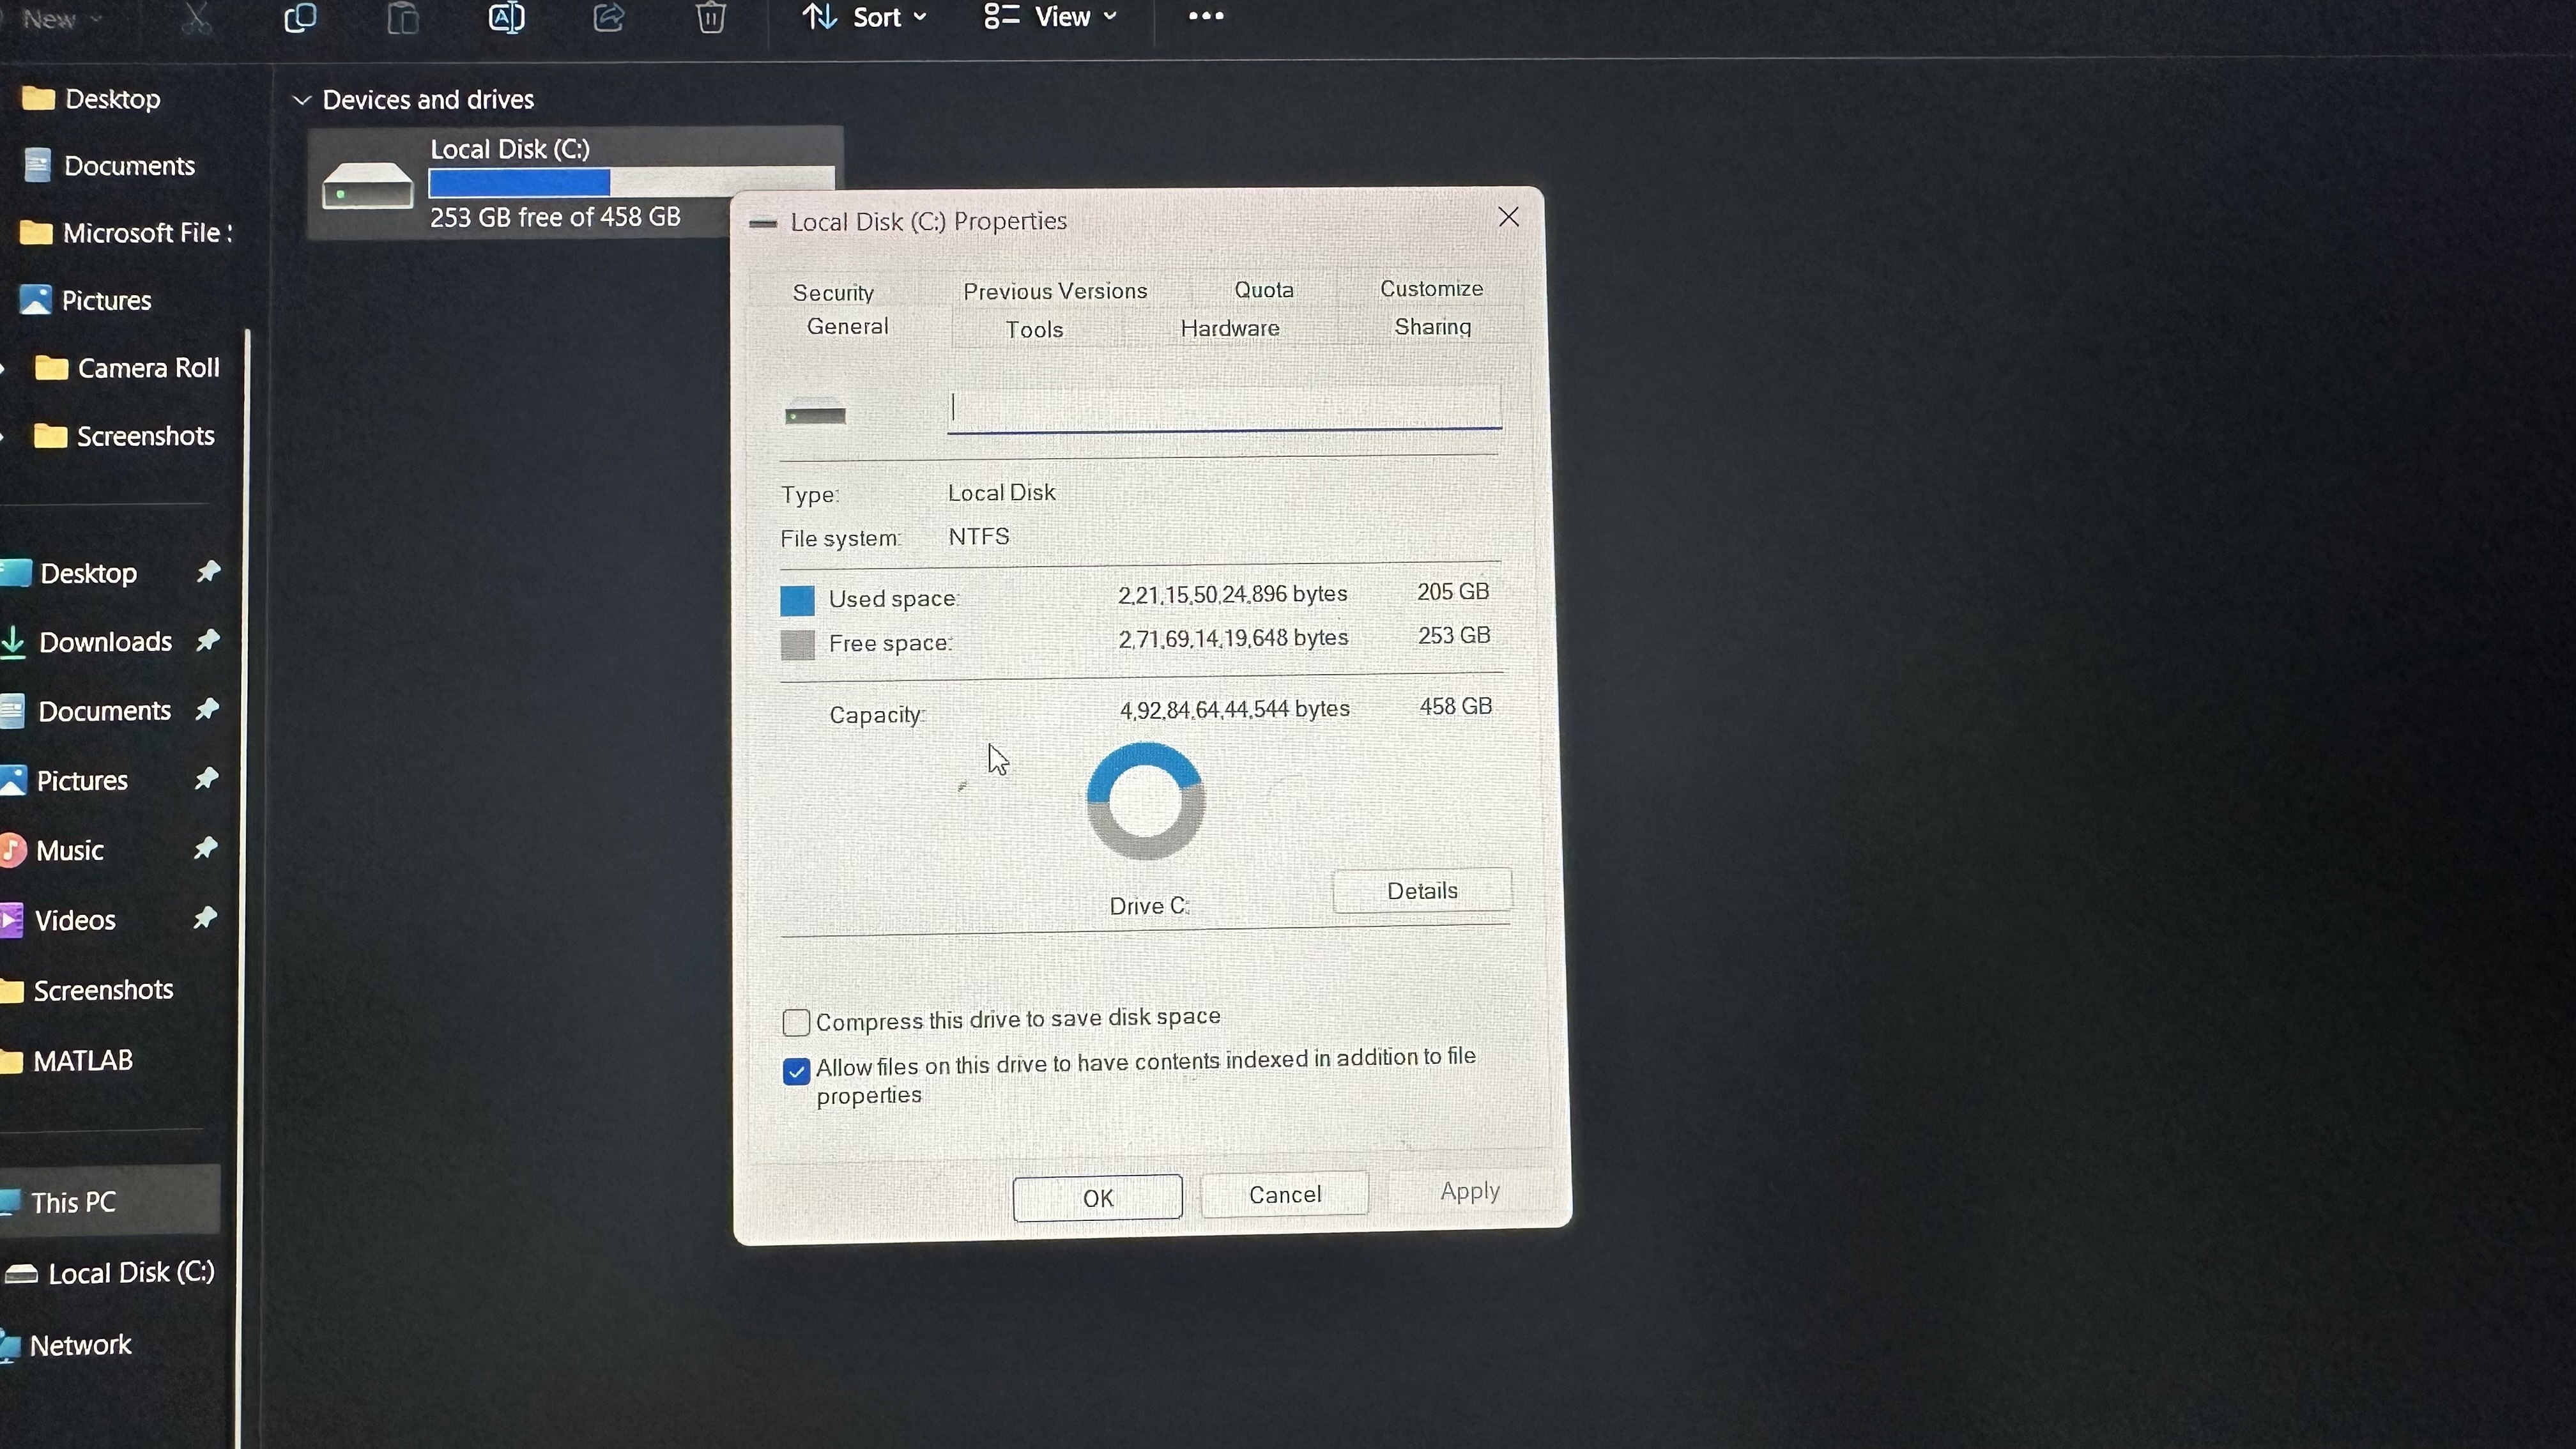Select the Local Disk (C:) drive icon

tap(367, 185)
